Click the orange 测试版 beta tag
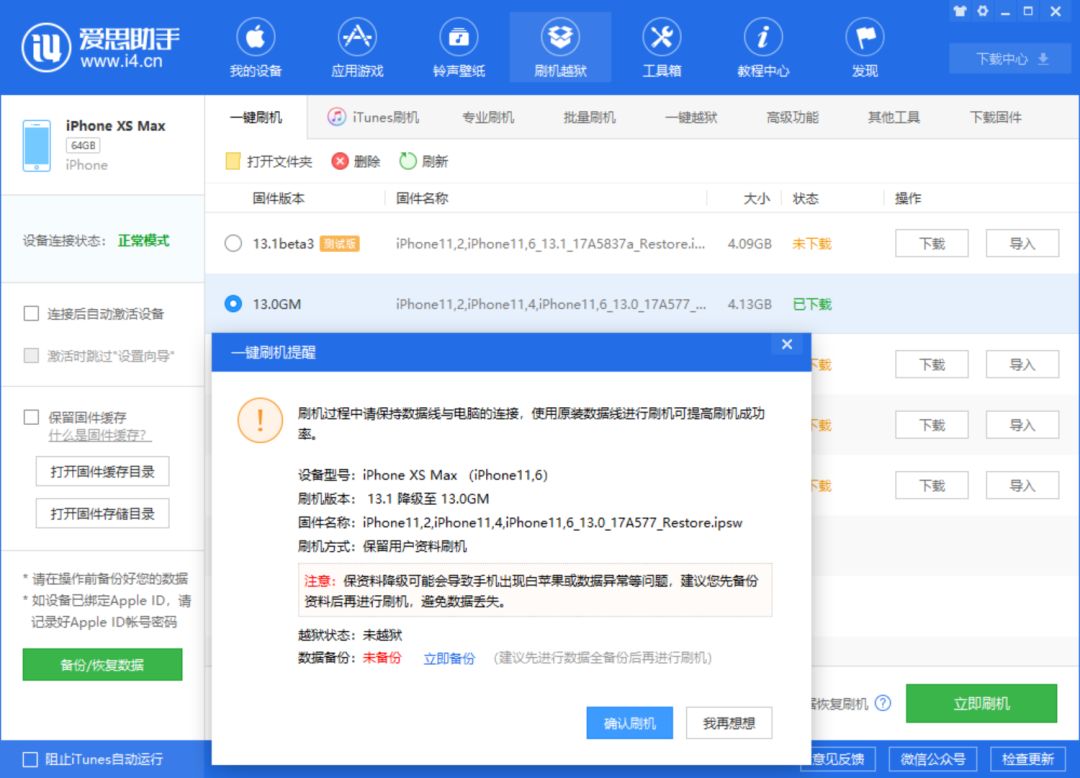 pyautogui.click(x=340, y=243)
